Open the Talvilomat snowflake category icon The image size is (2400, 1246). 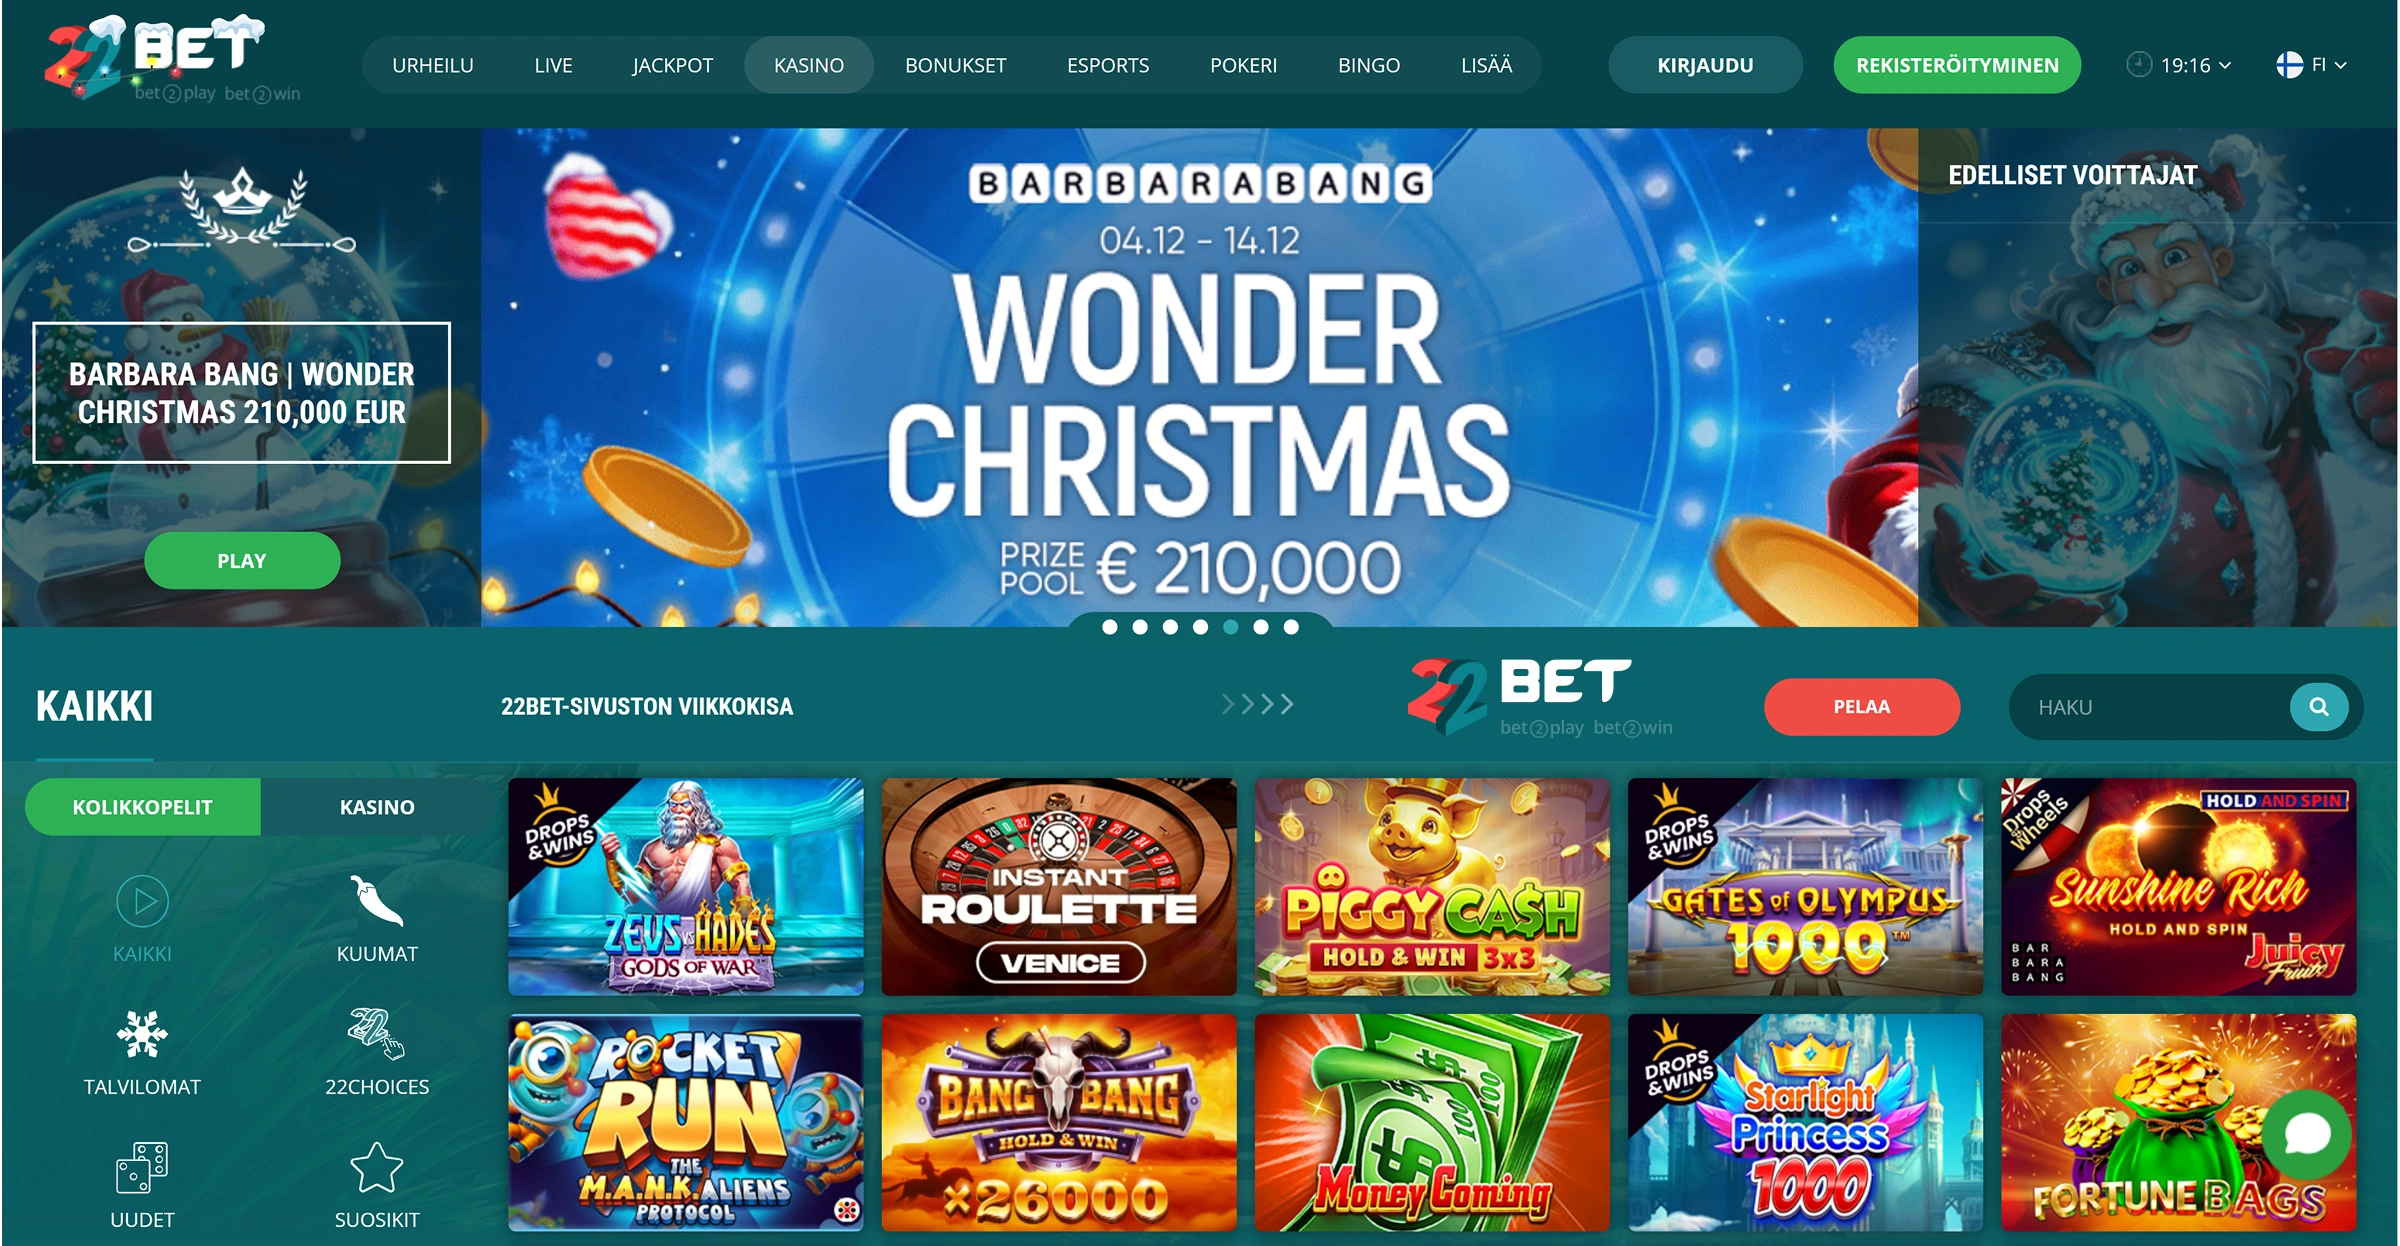(x=142, y=1034)
